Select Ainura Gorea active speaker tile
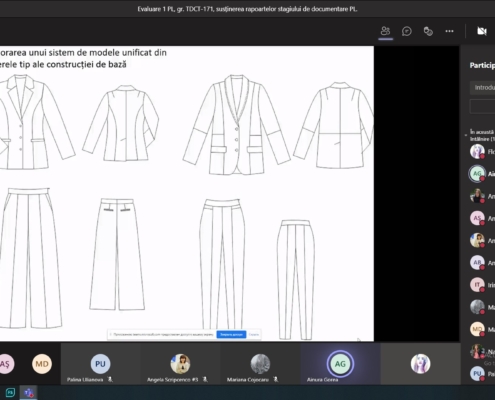This screenshot has width=495, height=400. [x=340, y=364]
